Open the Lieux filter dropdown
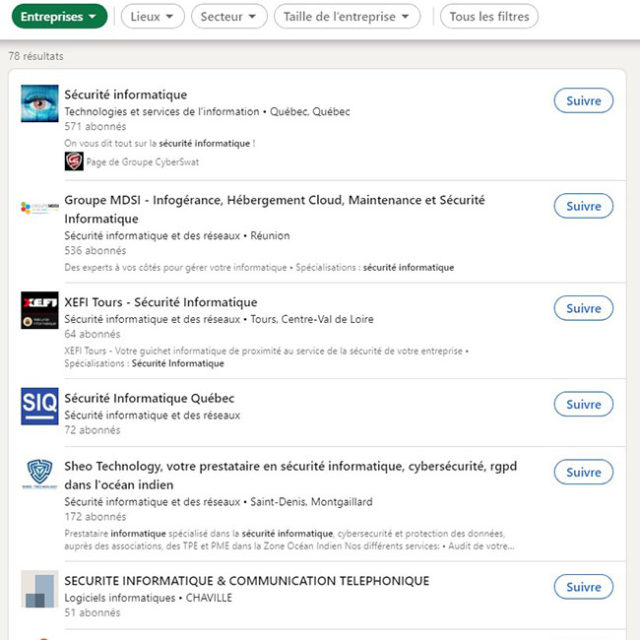Image resolution: width=640 pixels, height=640 pixels. [153, 16]
